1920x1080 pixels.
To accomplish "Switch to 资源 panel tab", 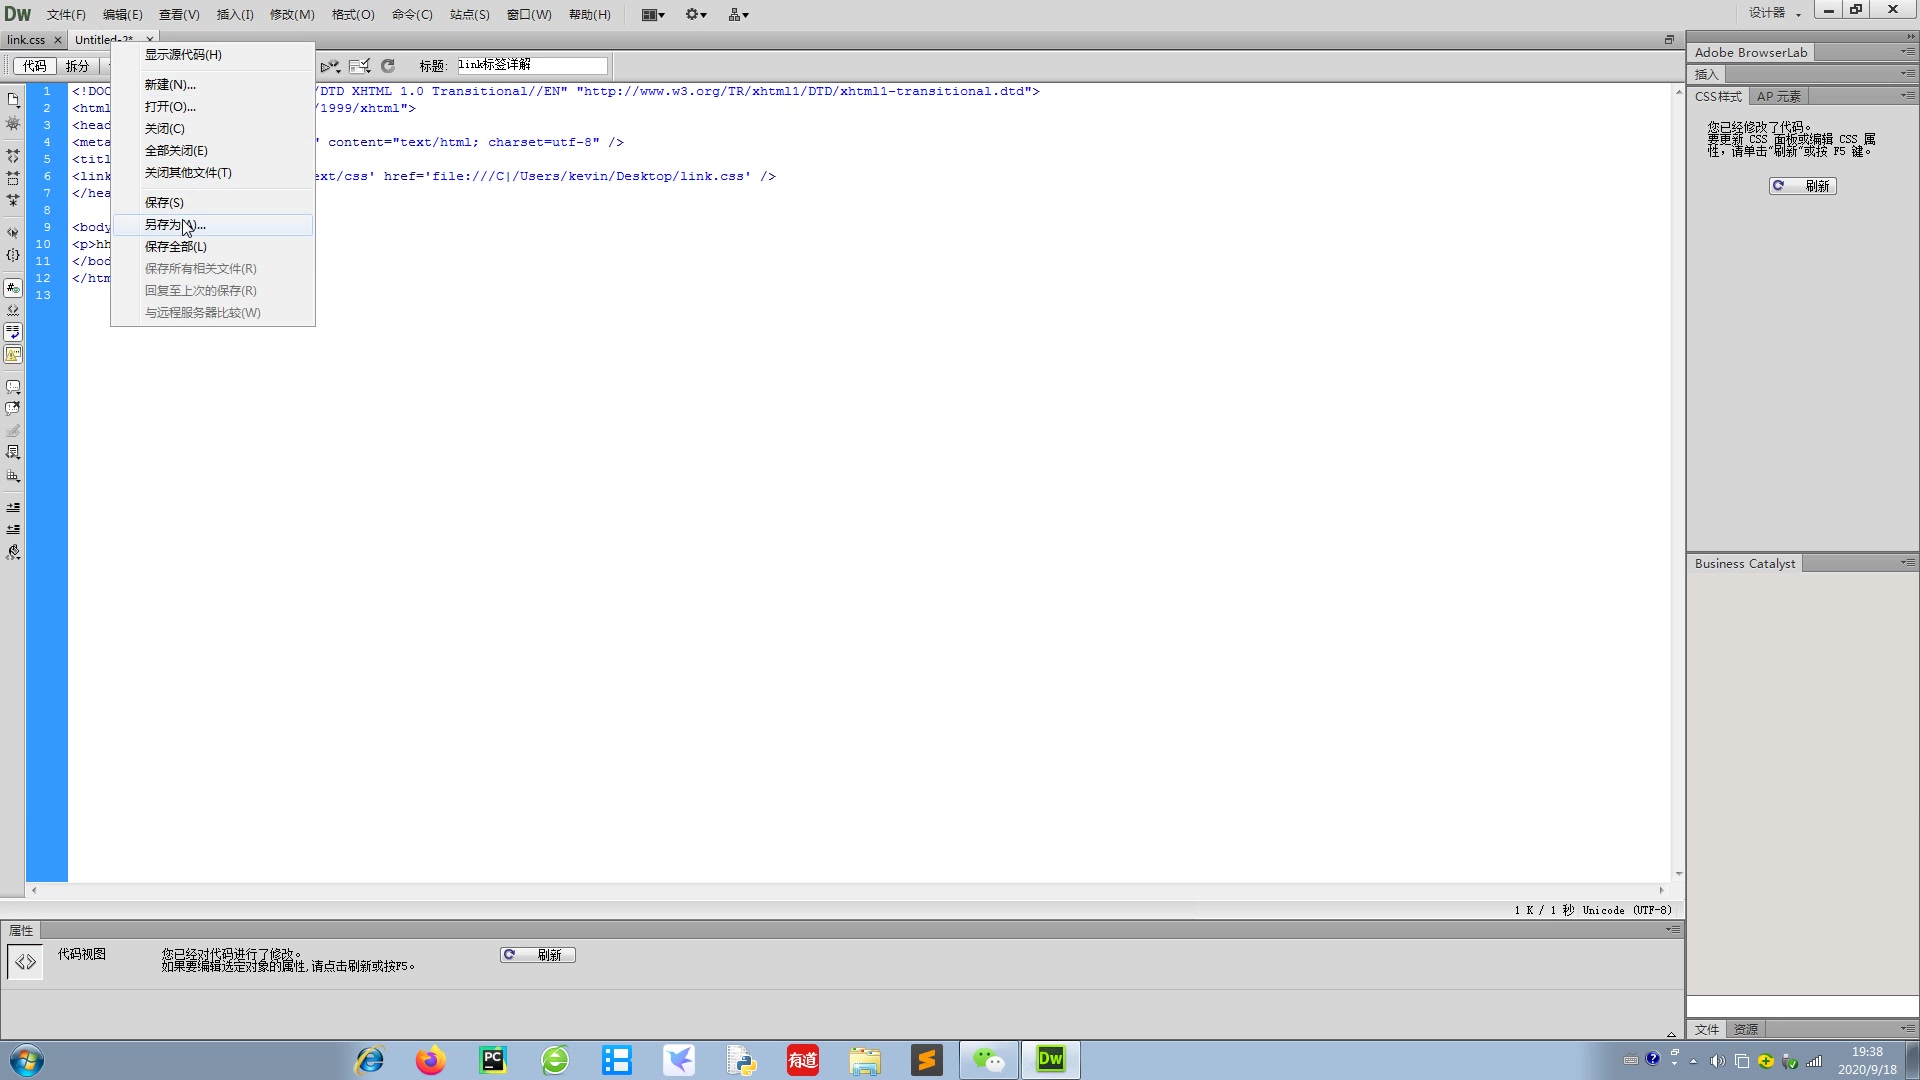I will pos(1746,1030).
